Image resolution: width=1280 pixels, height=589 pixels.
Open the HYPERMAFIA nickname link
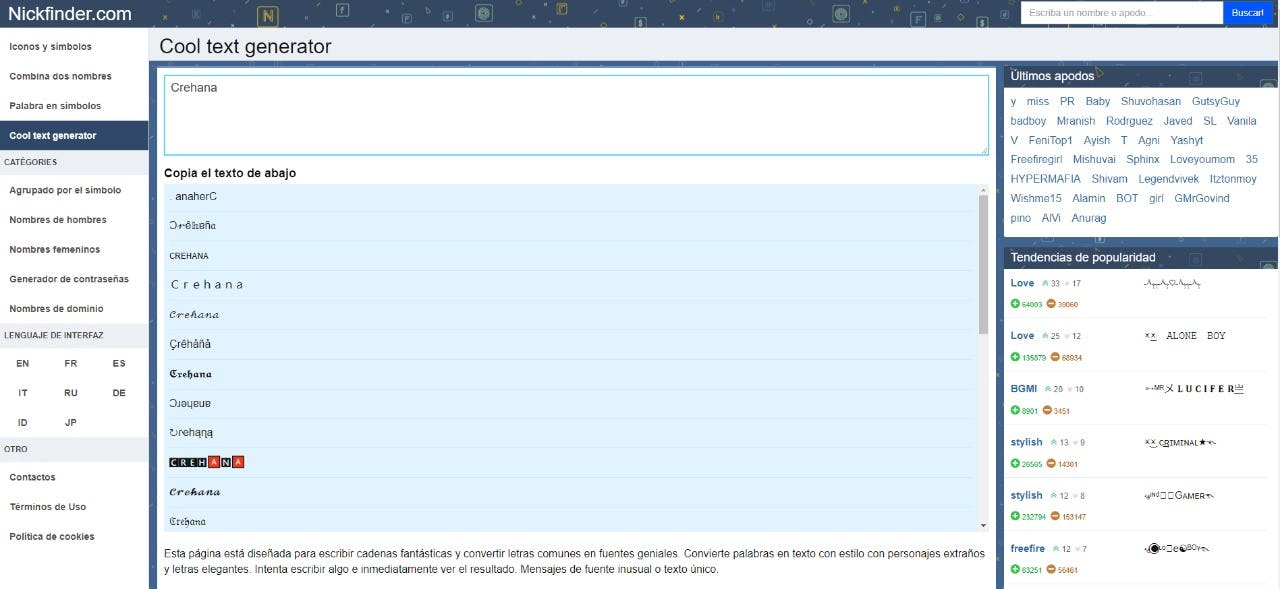1045,179
